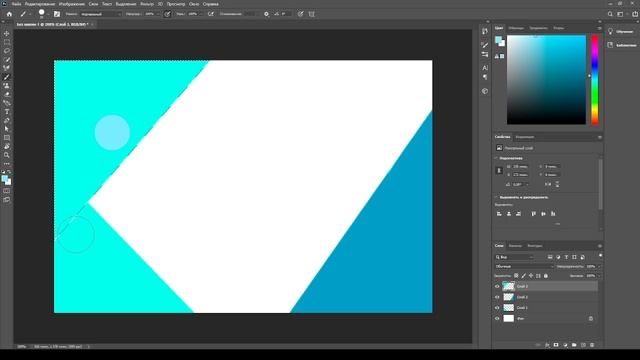640x360 pixels.
Task: Collapse the align and distribute section
Action: point(496,197)
